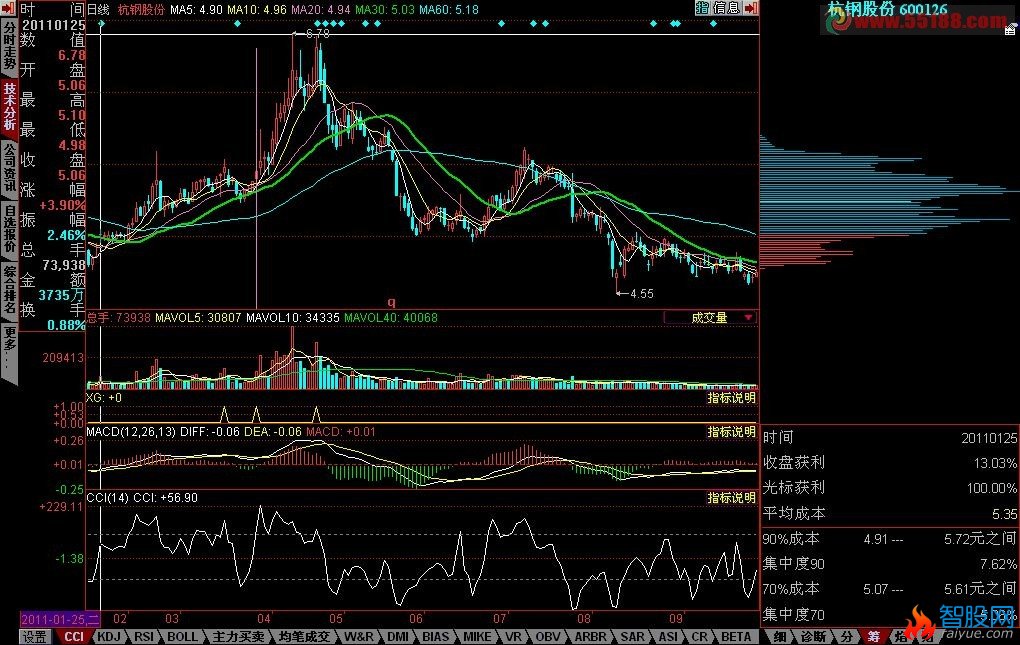Click the MAVOL40: 40068 label
Image resolution: width=1020 pixels, height=645 pixels.
click(x=391, y=317)
